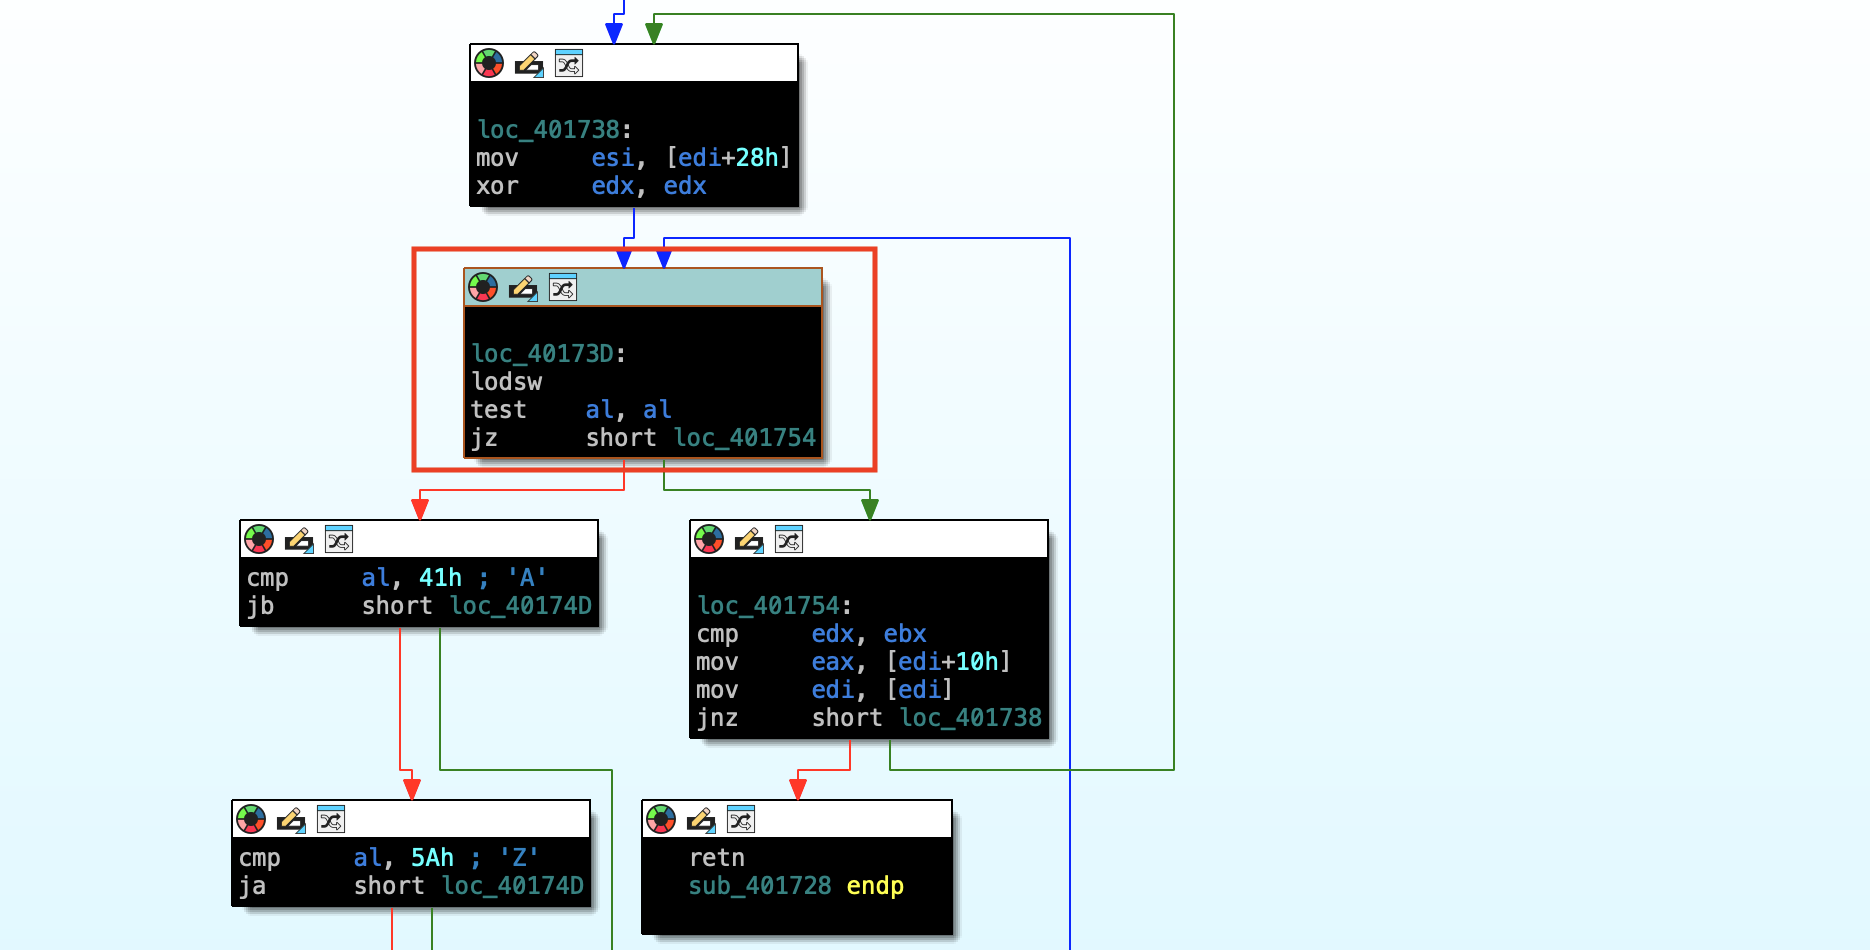This screenshot has width=1870, height=950.
Task: Click color wheel icon in 'cmp al, 5Ah' node
Action: [x=251, y=819]
